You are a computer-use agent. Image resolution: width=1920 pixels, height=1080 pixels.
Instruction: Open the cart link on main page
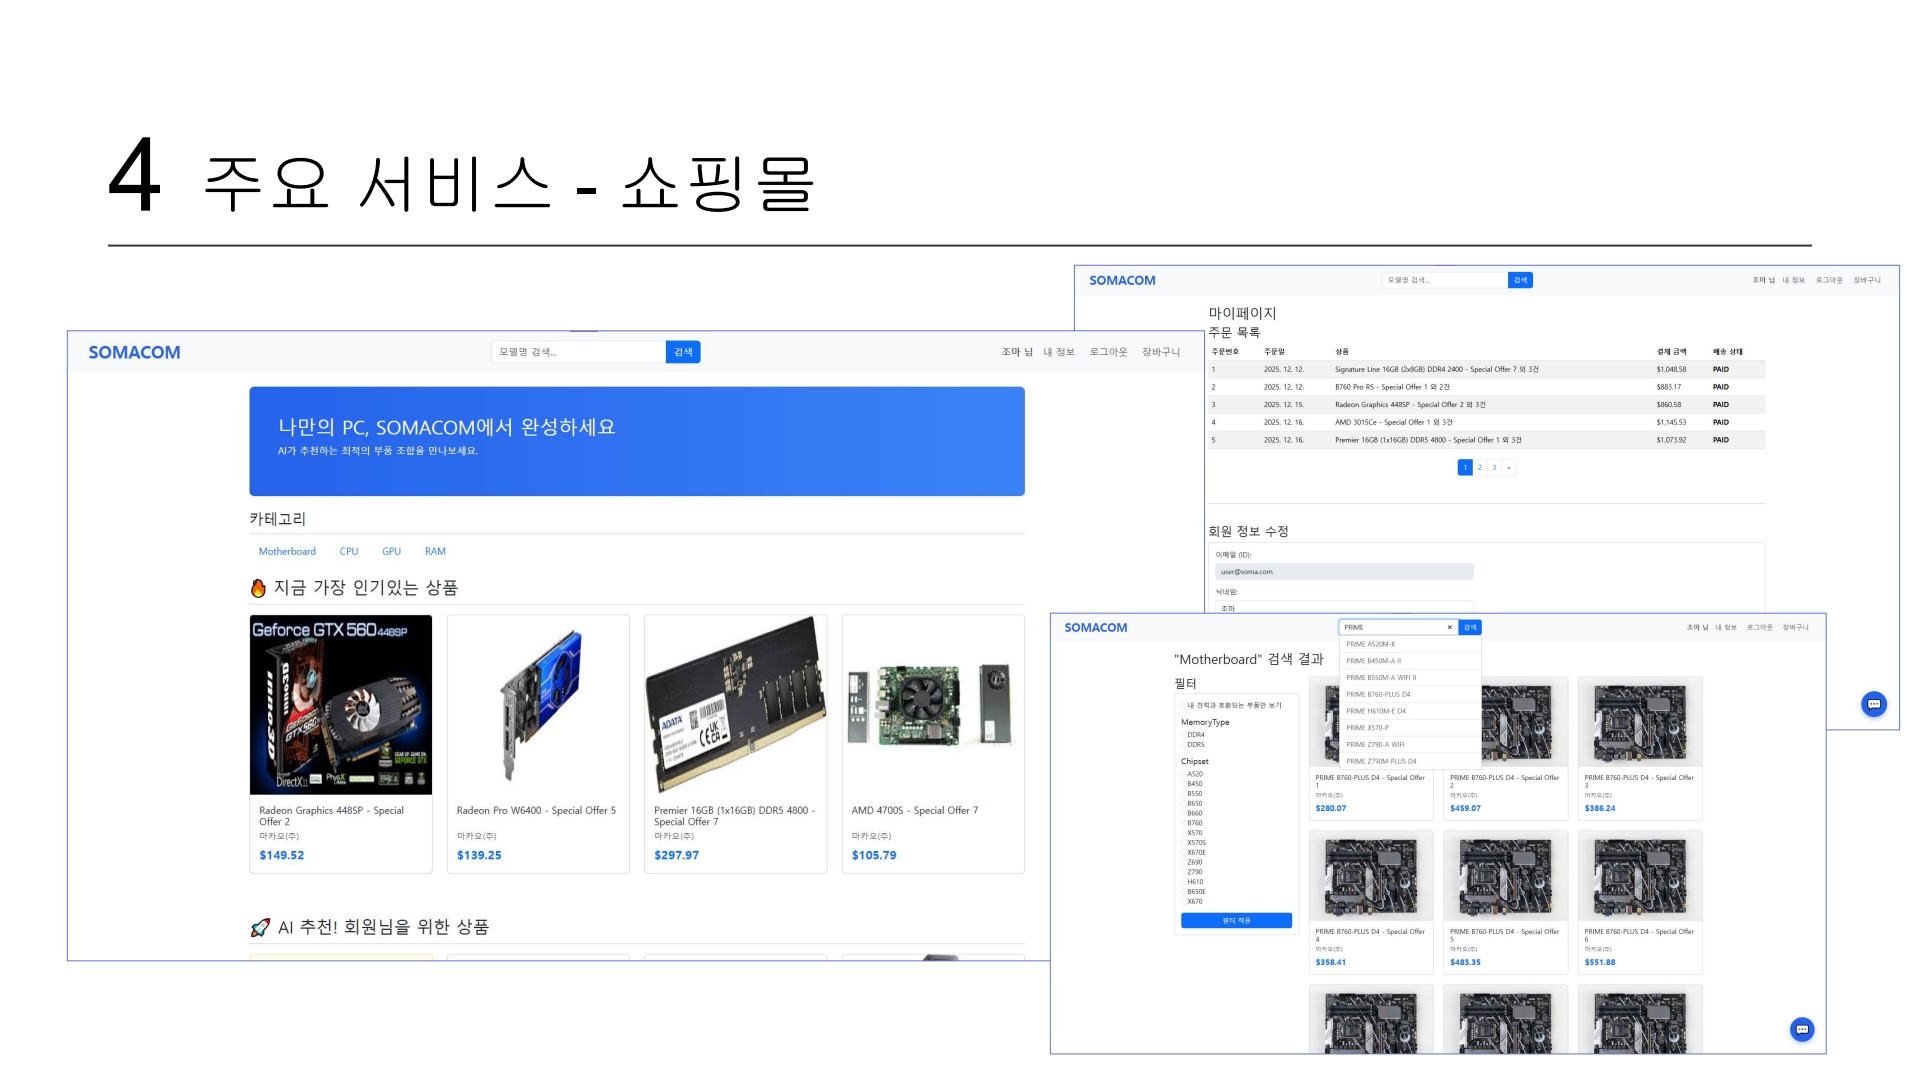(x=1160, y=352)
